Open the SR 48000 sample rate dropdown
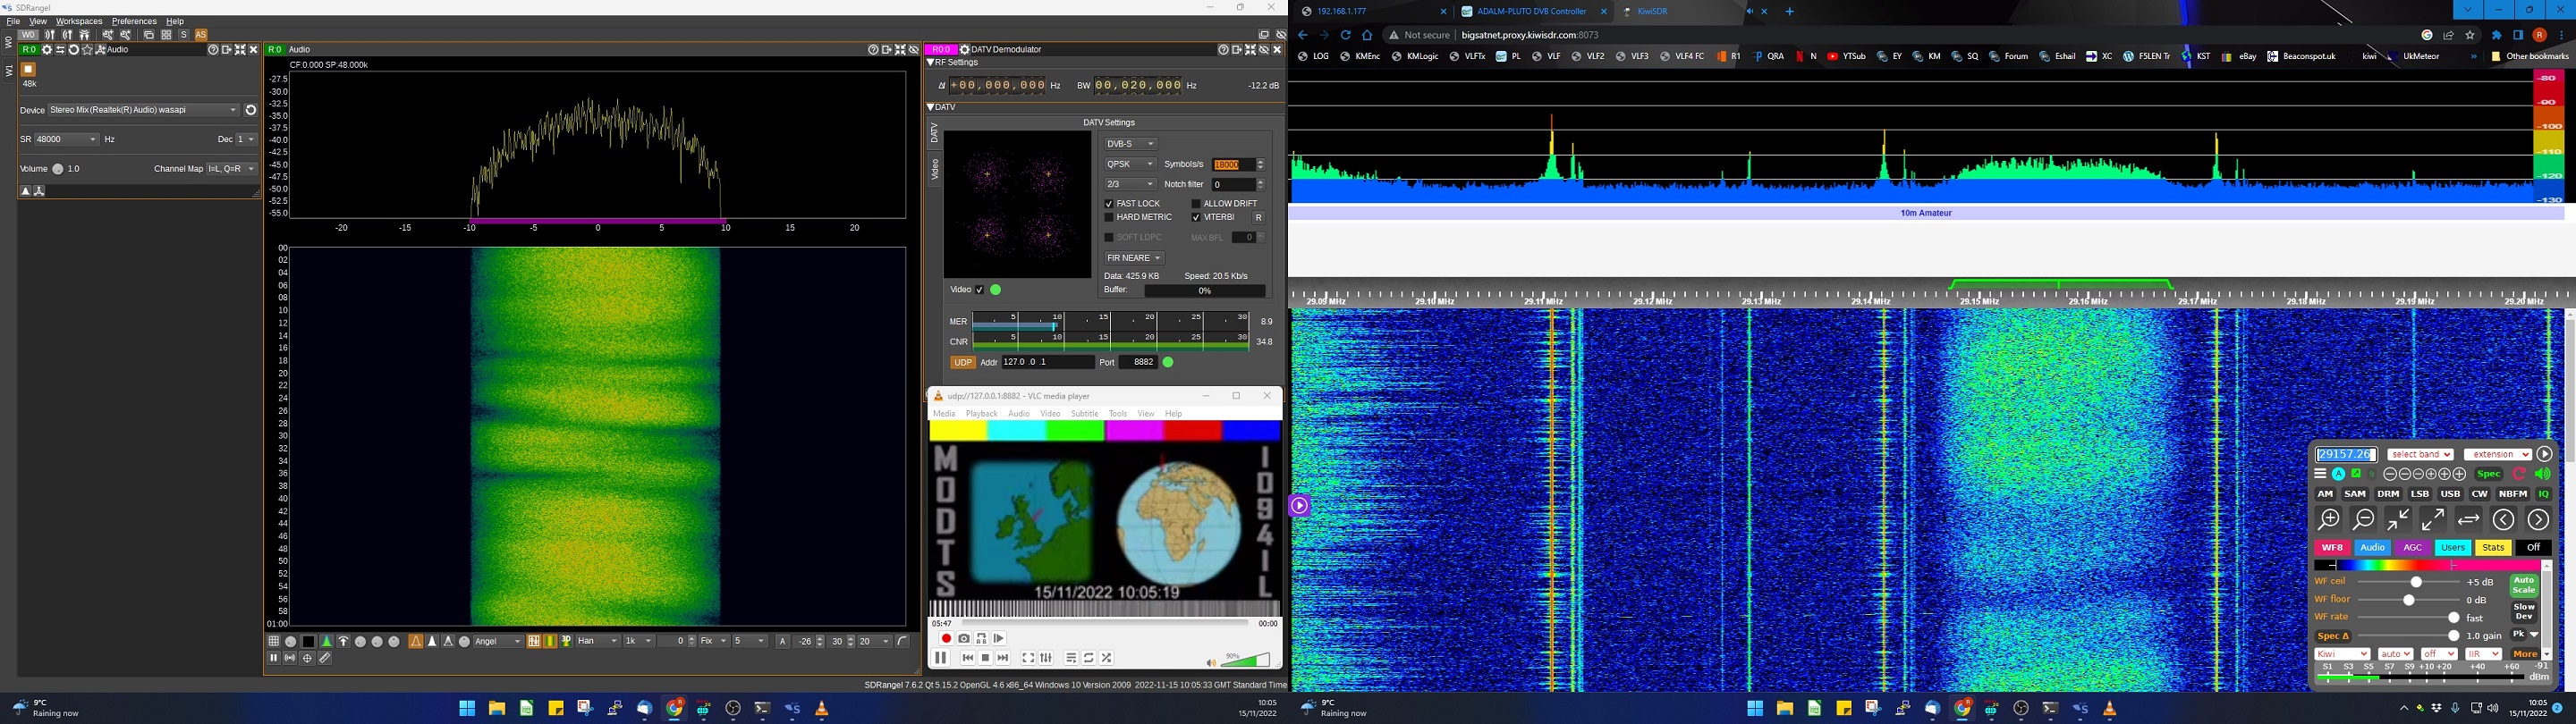Viewport: 2576px width, 724px height. (67, 140)
